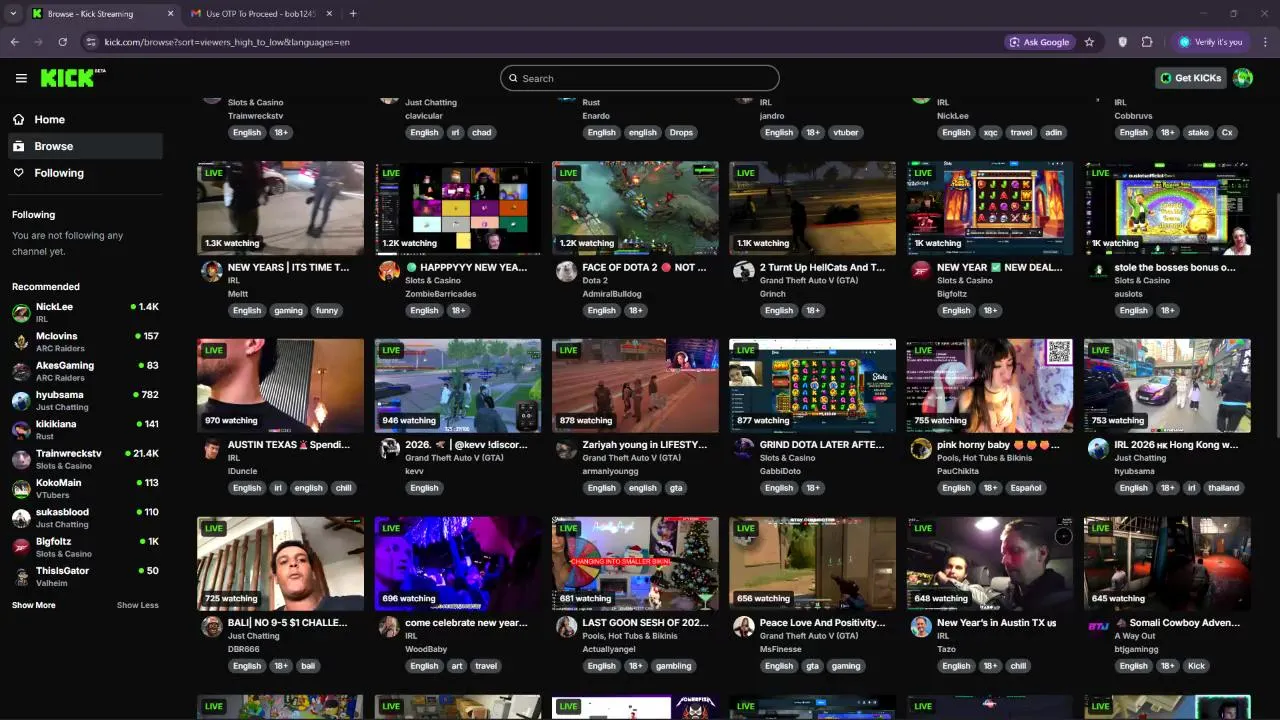This screenshot has width=1280, height=720.
Task: Click DBR666 streamer avatar
Action: click(212, 627)
